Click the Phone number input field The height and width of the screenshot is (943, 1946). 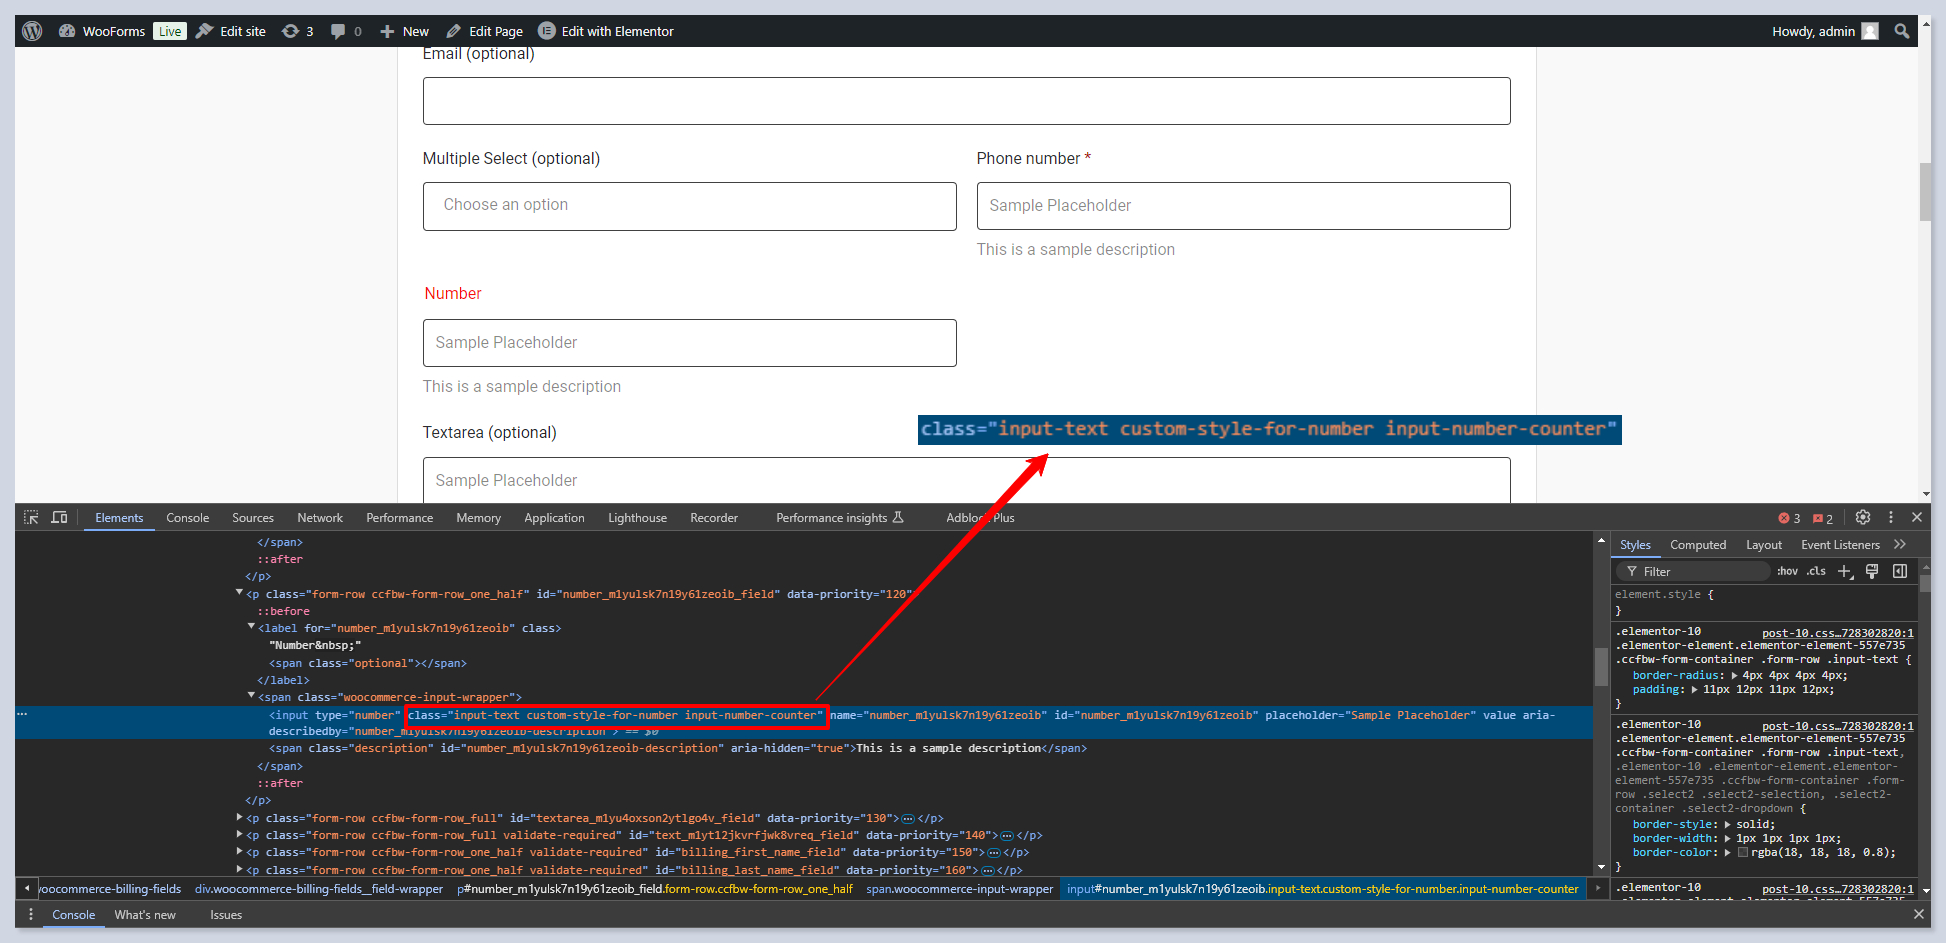point(1242,206)
